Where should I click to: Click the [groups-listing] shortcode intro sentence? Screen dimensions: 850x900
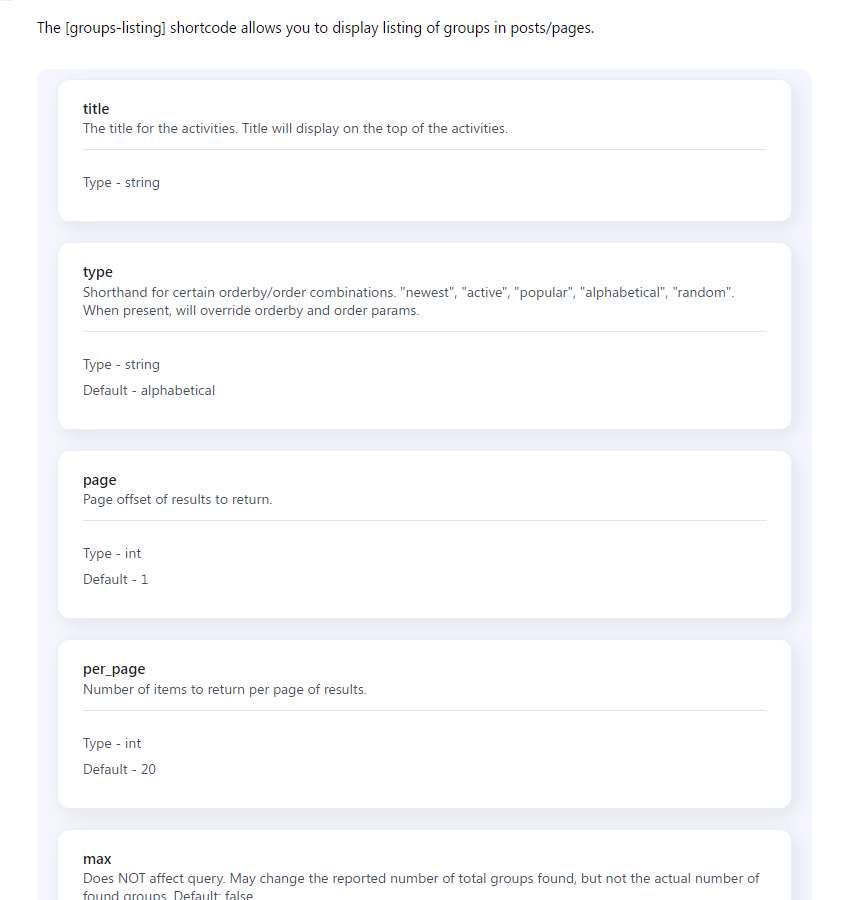tap(315, 28)
